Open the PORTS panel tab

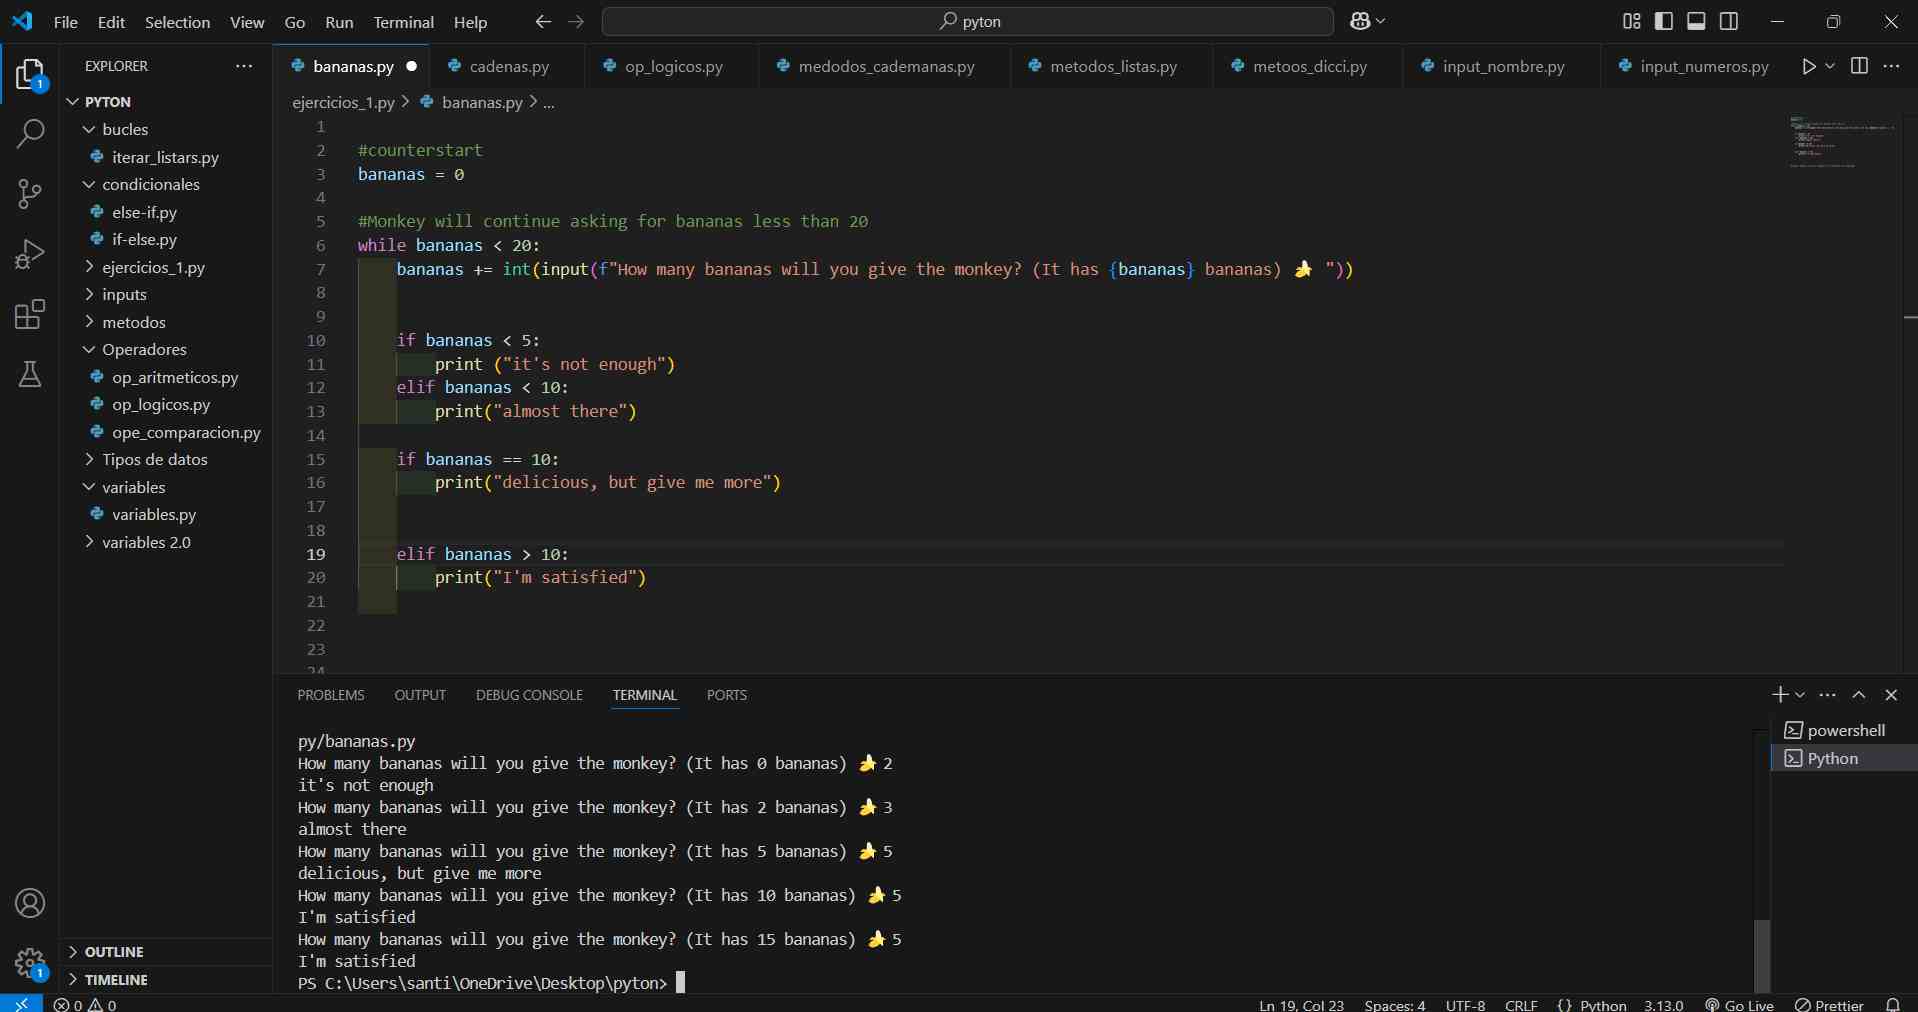coord(727,695)
